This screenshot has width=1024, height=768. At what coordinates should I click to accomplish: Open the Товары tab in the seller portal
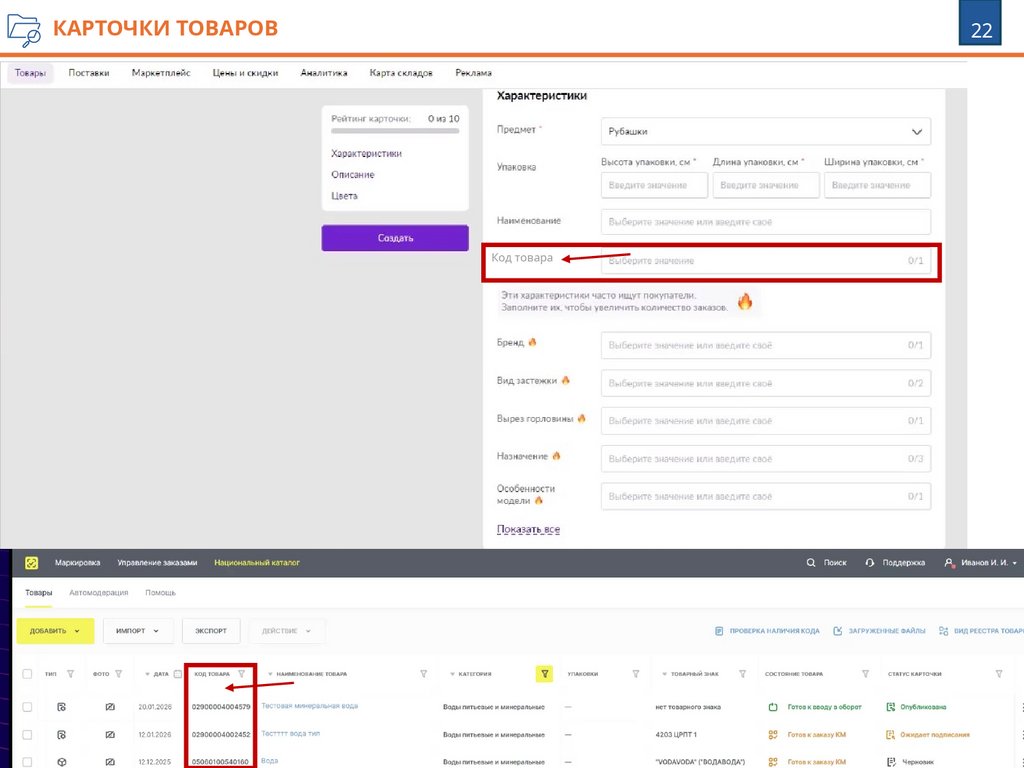tap(30, 73)
